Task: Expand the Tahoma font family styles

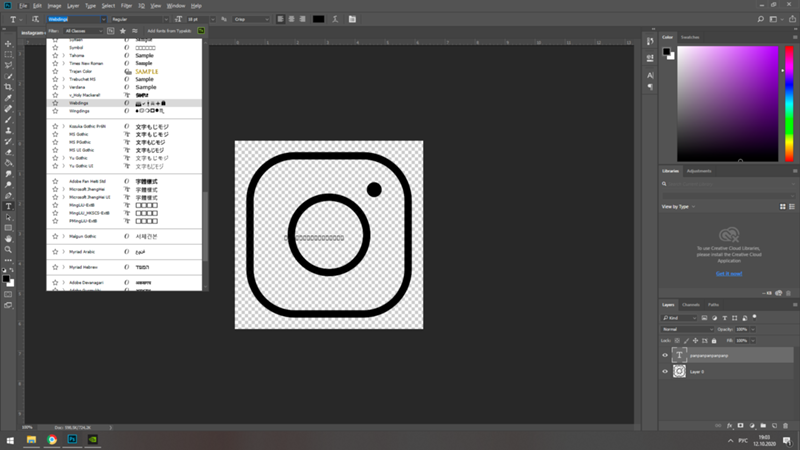Action: coord(63,56)
